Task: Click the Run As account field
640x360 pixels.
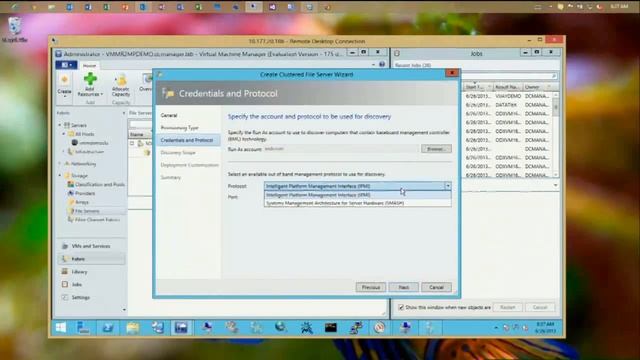Action: 342,149
